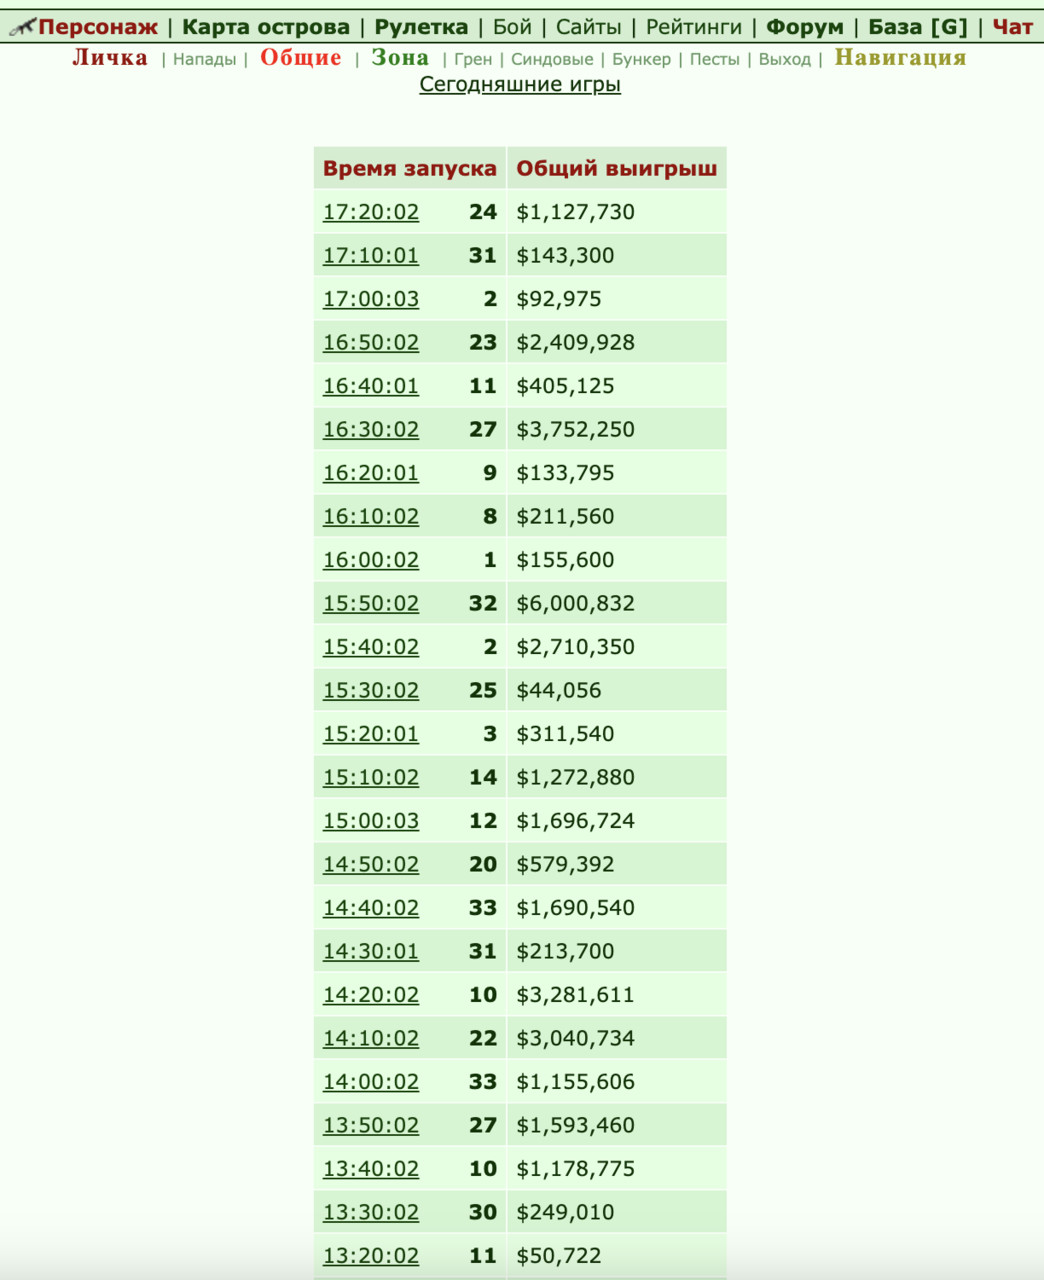Image resolution: width=1044 pixels, height=1280 pixels.
Task: Open the game launched at 15:50:02
Action: (x=371, y=603)
